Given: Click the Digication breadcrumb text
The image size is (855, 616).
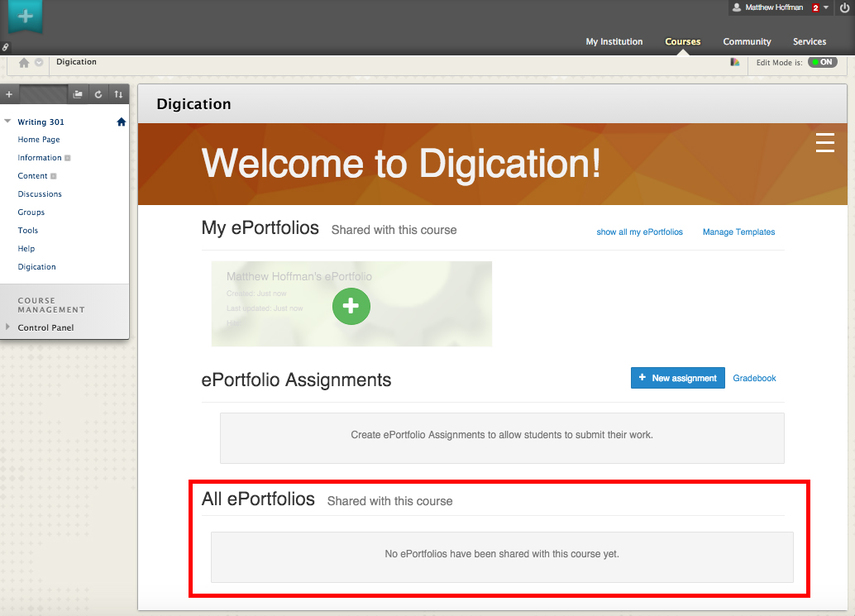Looking at the screenshot, I should point(76,62).
